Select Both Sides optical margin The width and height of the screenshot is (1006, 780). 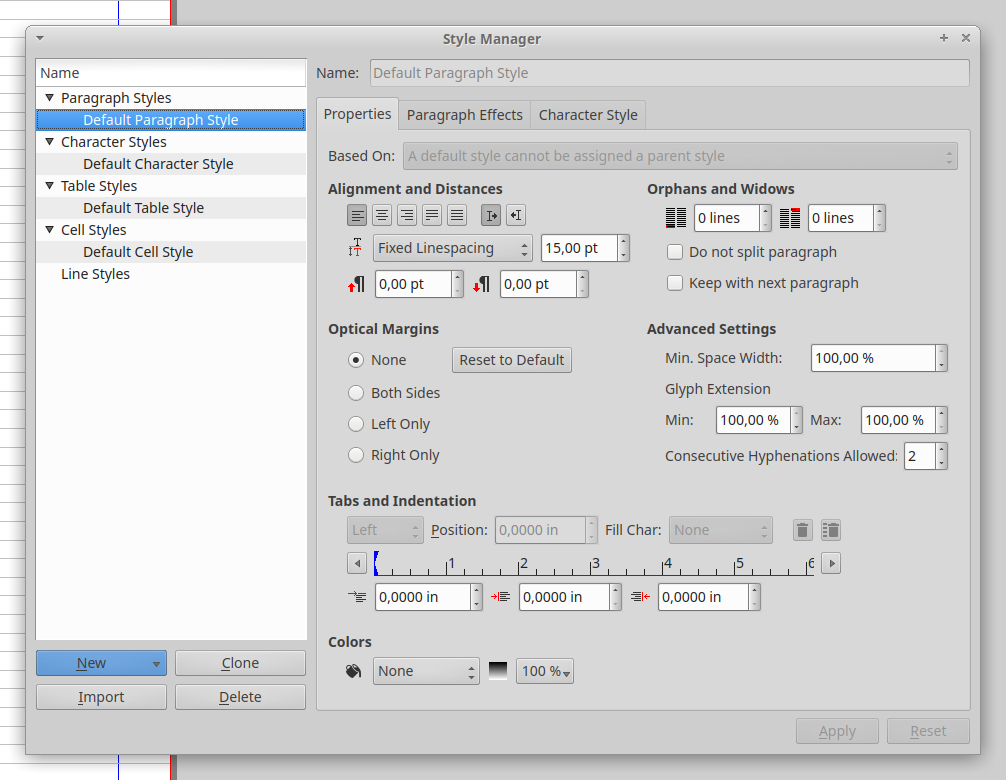[x=356, y=393]
